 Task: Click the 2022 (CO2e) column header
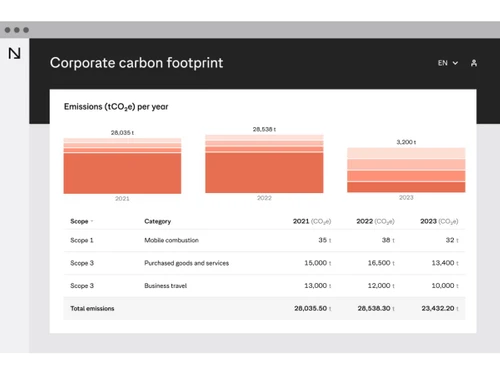click(x=375, y=221)
